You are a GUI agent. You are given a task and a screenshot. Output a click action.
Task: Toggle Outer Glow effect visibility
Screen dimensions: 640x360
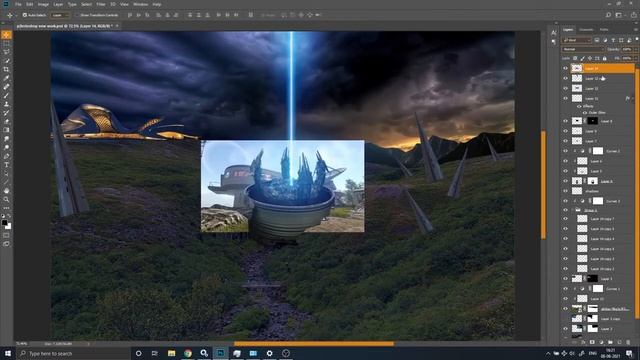coord(584,113)
